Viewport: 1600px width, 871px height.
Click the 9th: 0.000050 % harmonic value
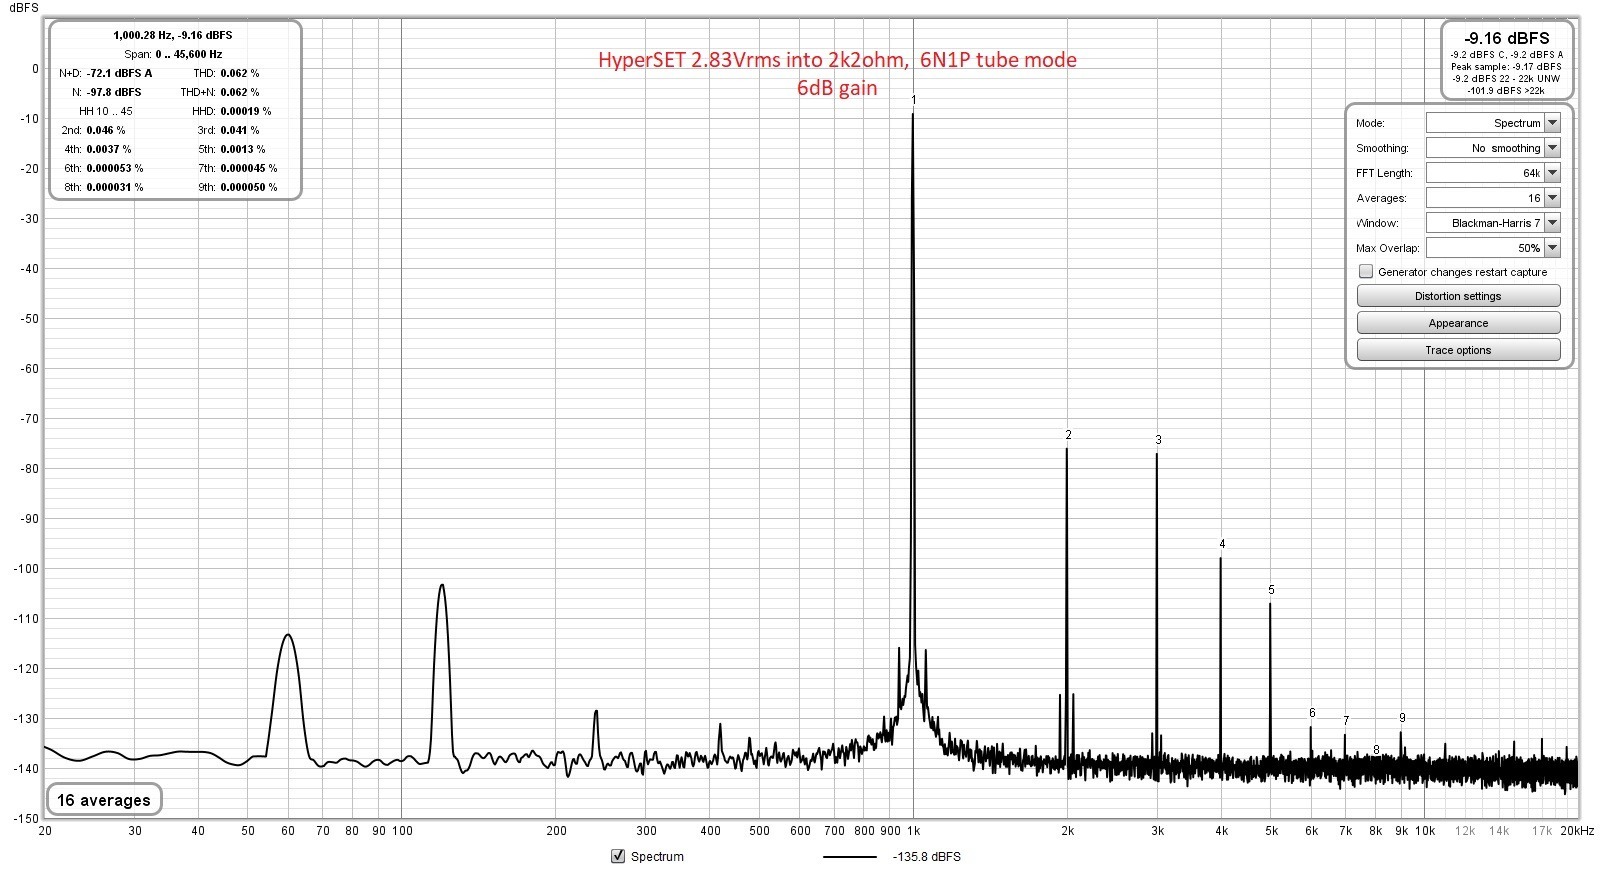[238, 187]
